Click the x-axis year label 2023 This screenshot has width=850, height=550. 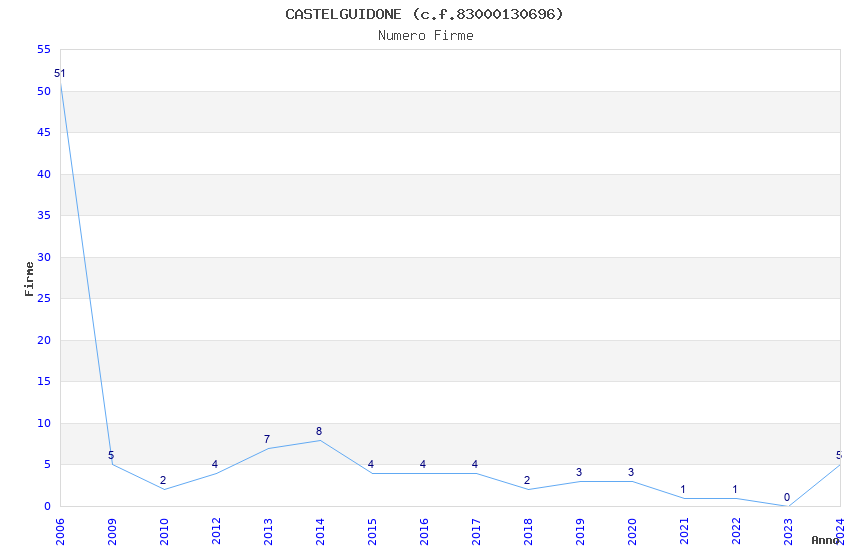789,532
